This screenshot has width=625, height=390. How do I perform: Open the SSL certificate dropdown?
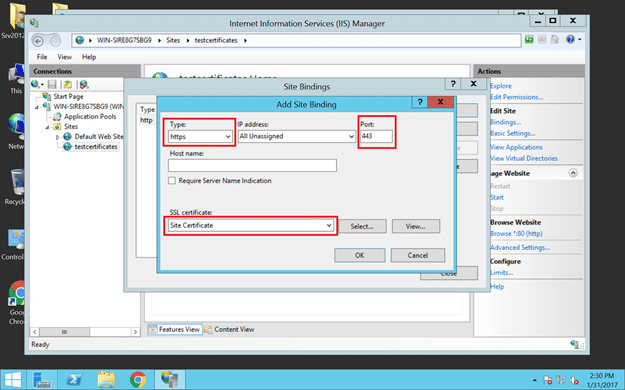[x=251, y=225]
